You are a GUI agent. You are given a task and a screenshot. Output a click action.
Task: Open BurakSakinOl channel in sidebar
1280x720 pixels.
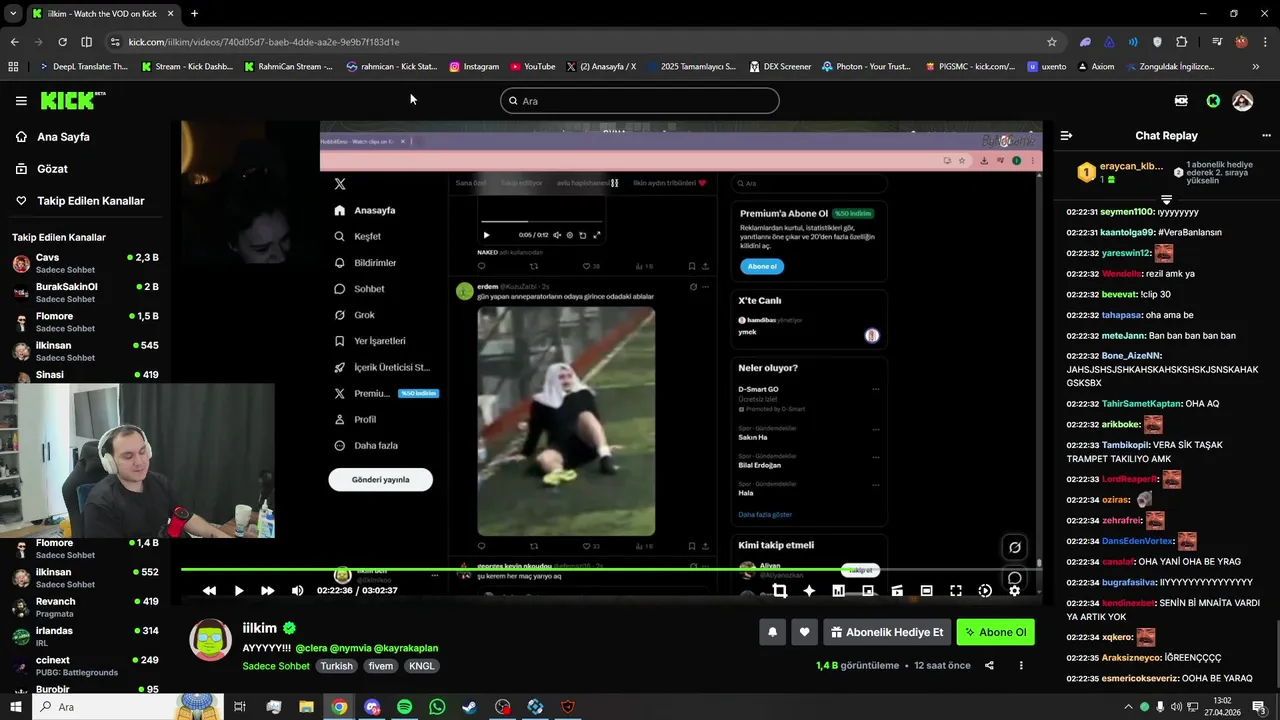coord(85,292)
